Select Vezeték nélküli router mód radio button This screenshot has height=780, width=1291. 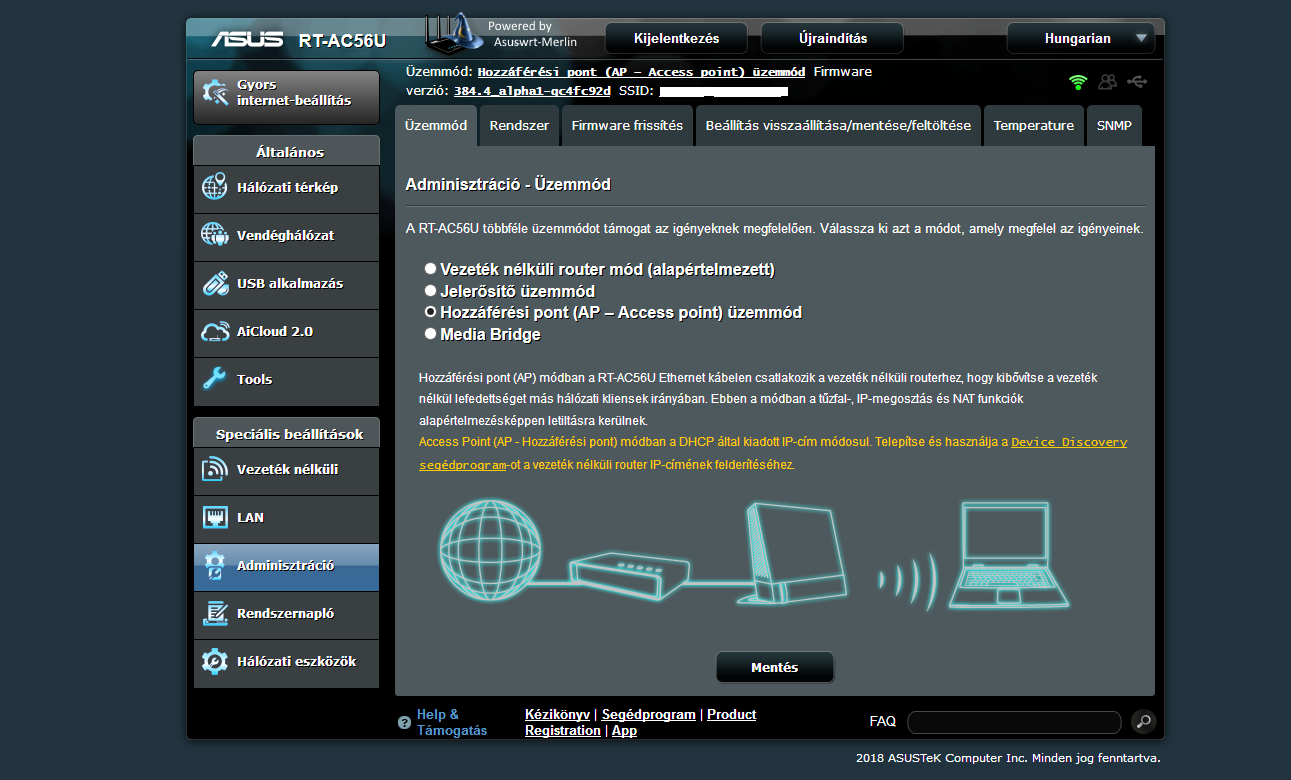(x=430, y=269)
